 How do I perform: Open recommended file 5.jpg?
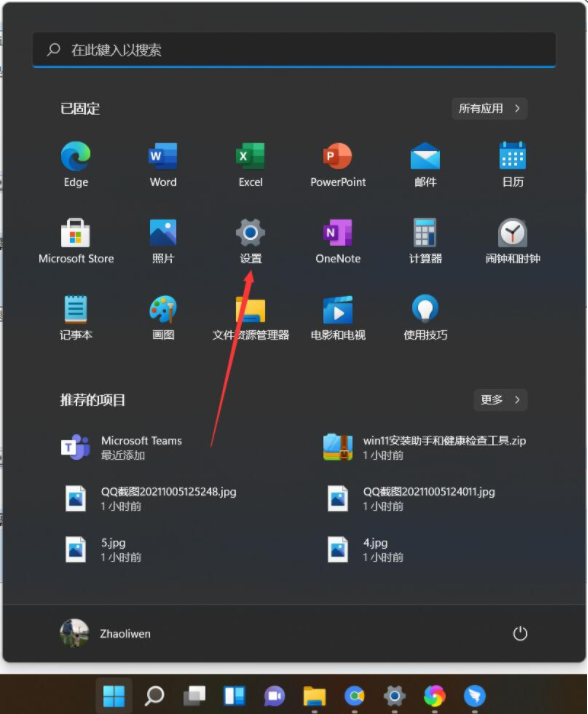tap(101, 549)
